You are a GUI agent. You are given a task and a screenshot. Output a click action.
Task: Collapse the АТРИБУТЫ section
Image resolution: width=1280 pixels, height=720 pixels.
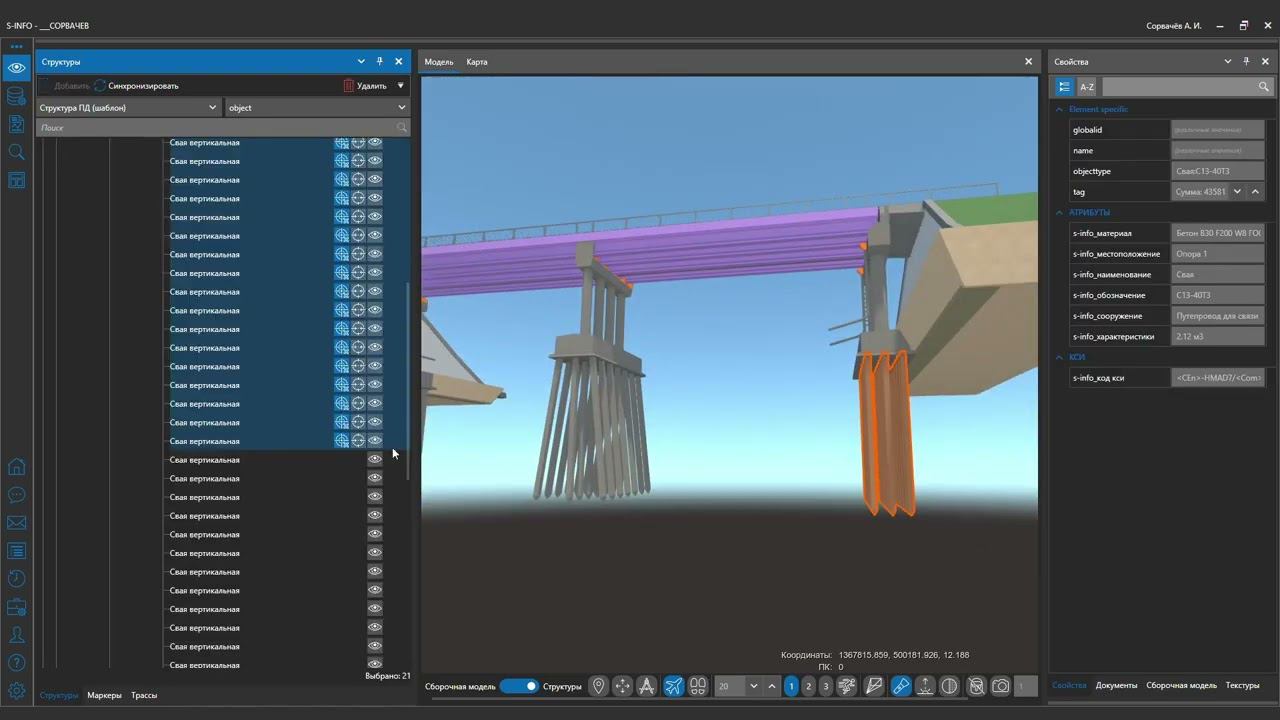point(1060,212)
